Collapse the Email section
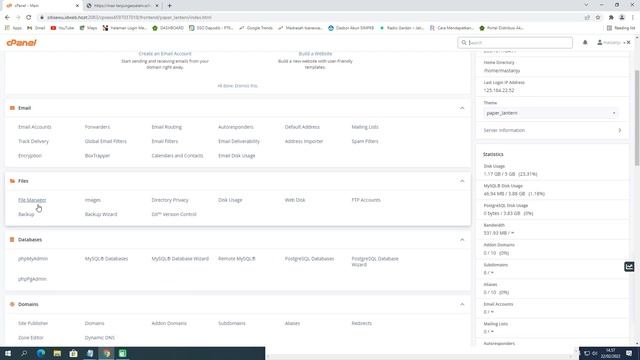The image size is (640, 360). click(x=462, y=108)
